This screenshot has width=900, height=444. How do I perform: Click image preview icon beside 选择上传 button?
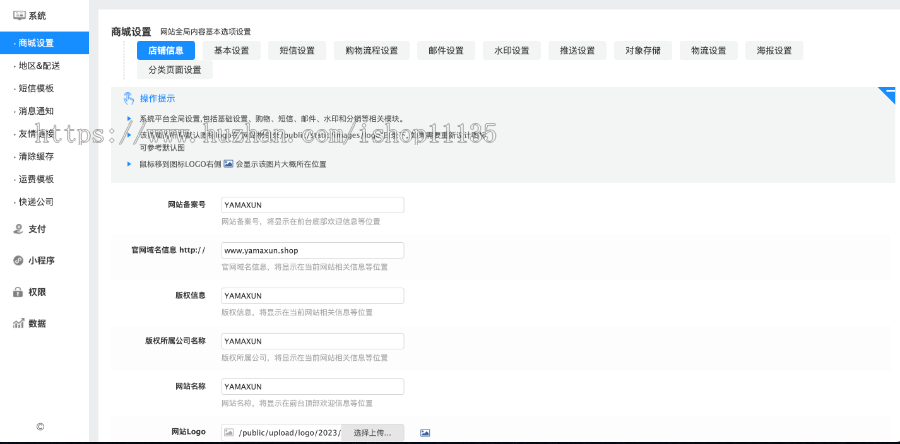coord(425,433)
